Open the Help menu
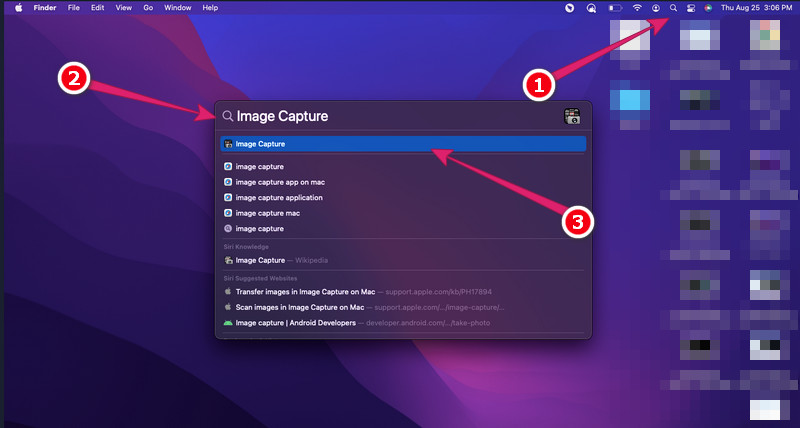 (210, 8)
